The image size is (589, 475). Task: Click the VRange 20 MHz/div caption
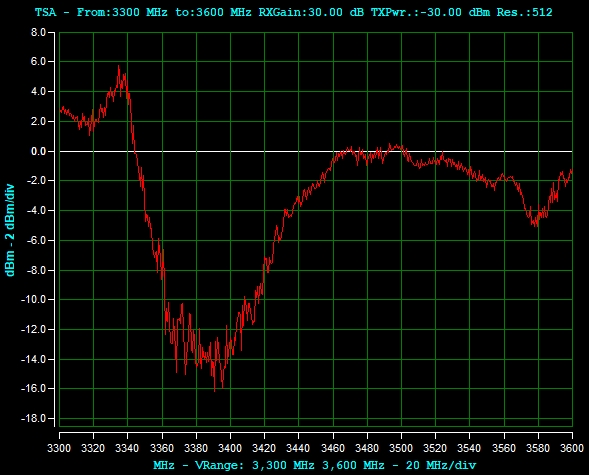coord(315,465)
